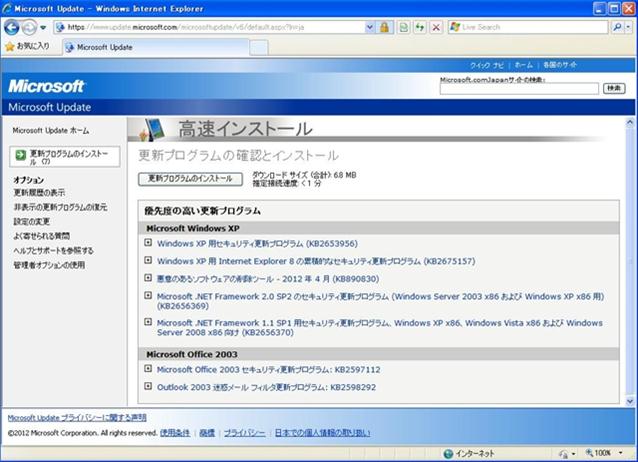Screen dimensions: 638x462
Task: Click scrollbar down arrow in update list
Action: pos(630,401)
